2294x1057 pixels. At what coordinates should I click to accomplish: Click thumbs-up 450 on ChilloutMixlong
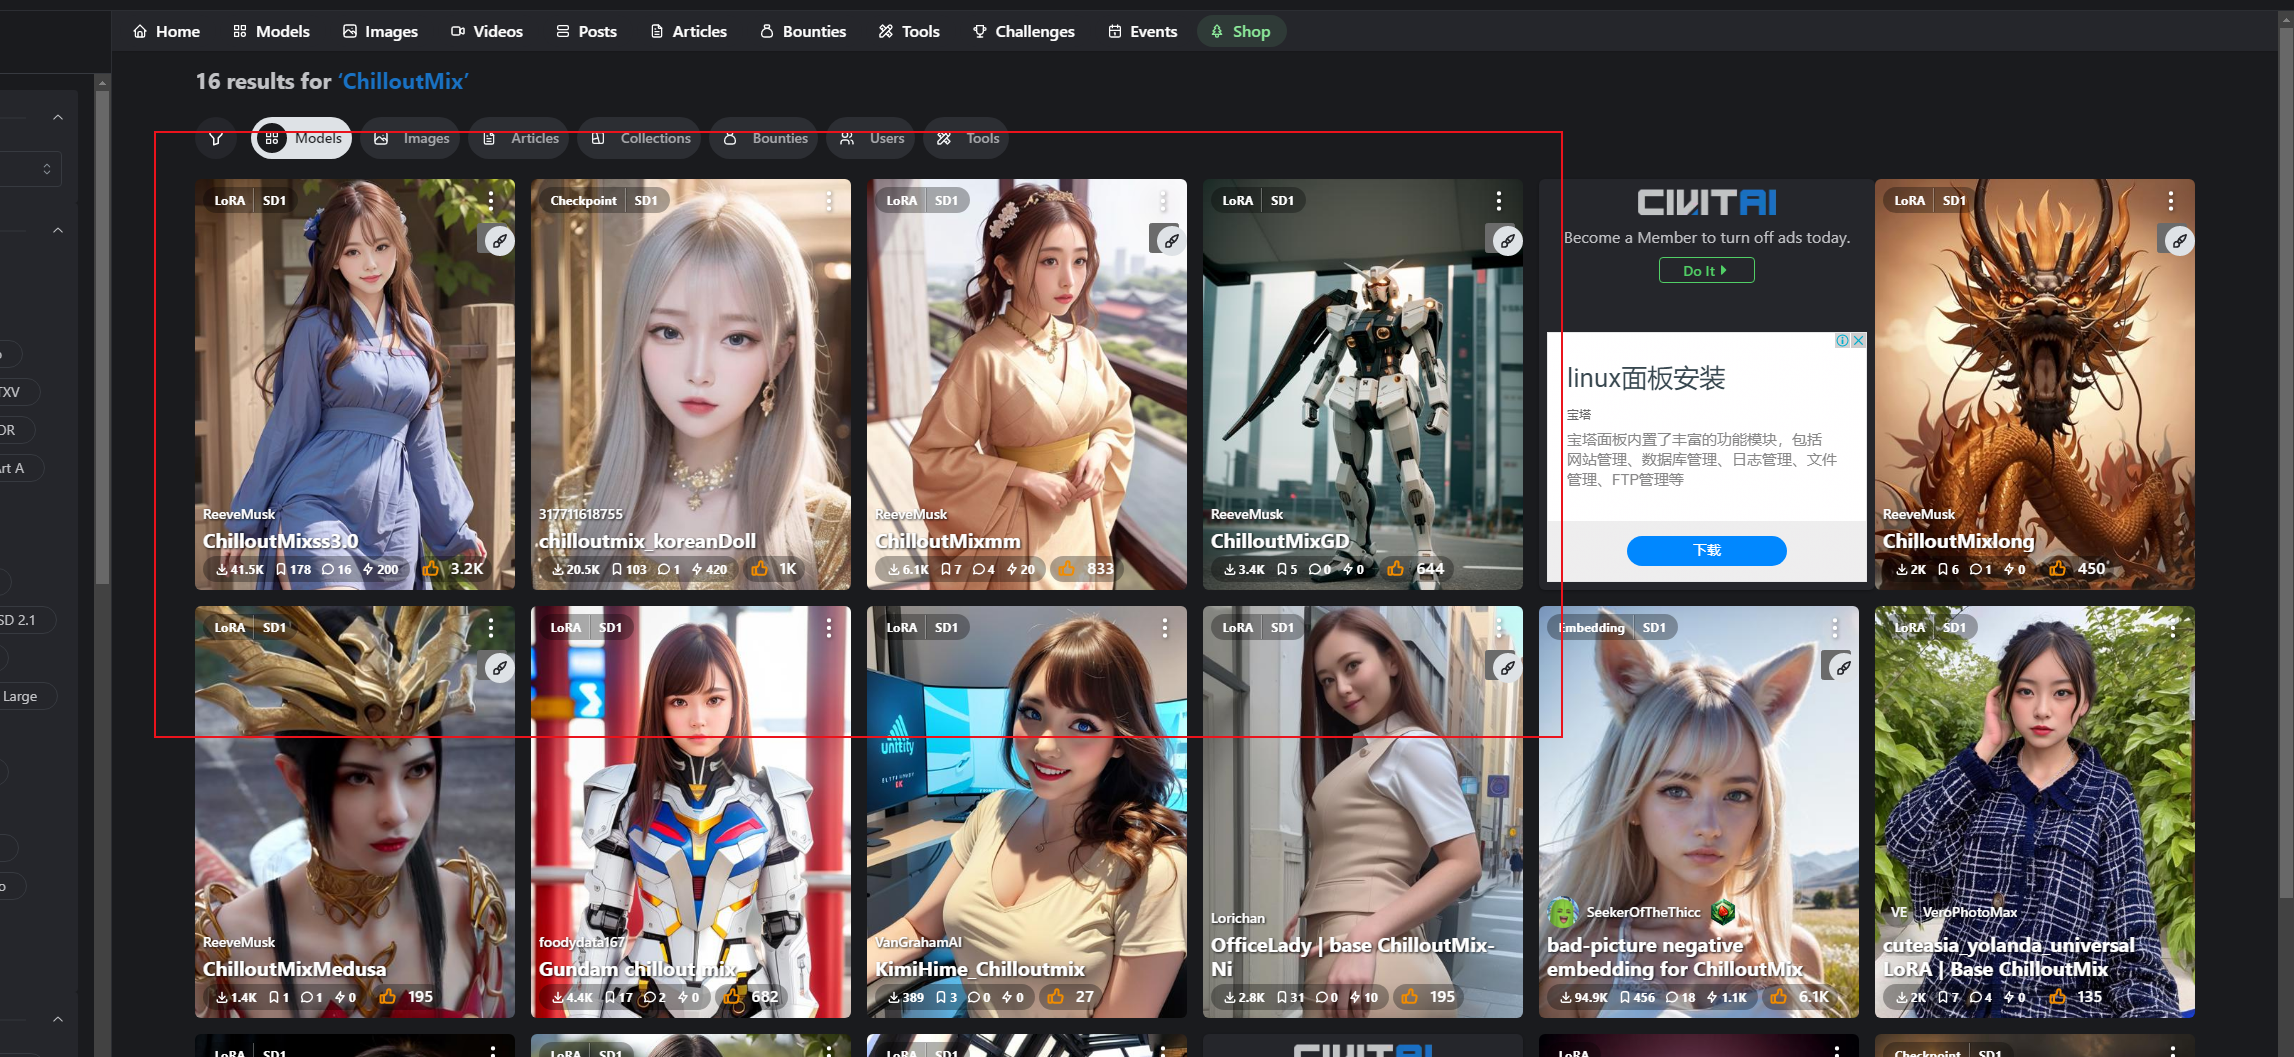[x=2077, y=568]
